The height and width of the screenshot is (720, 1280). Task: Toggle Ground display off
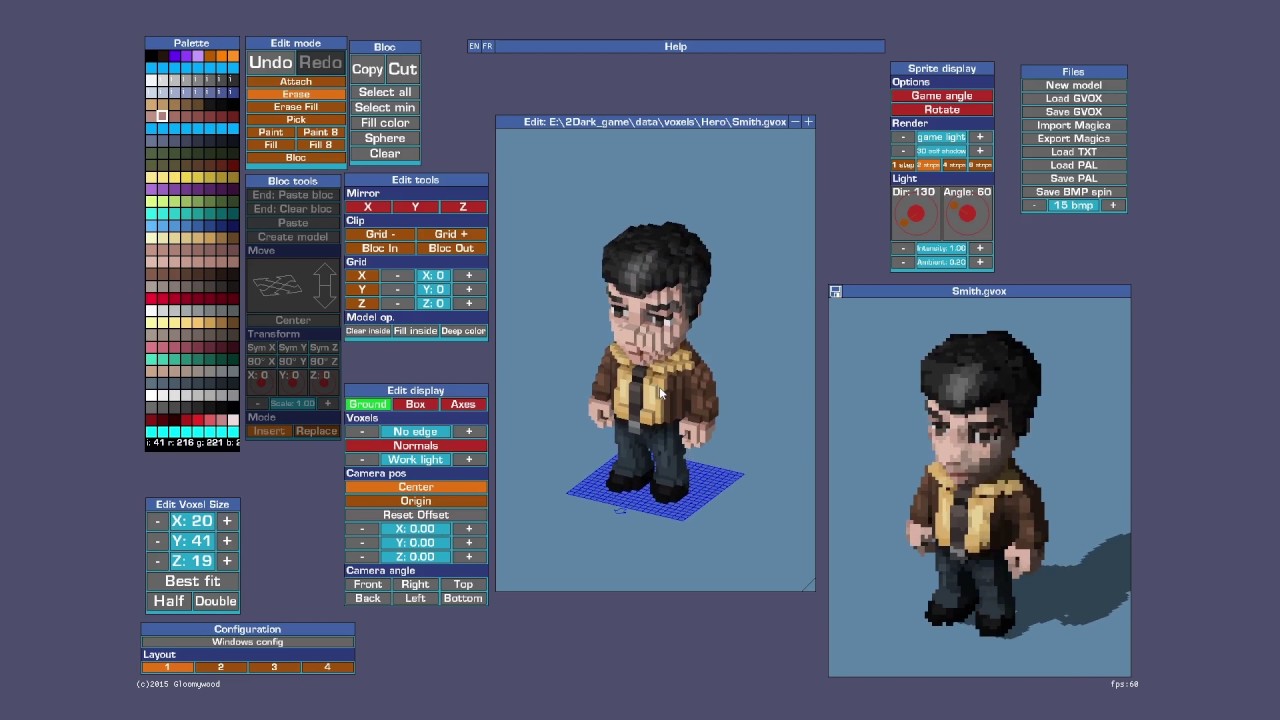pyautogui.click(x=367, y=404)
